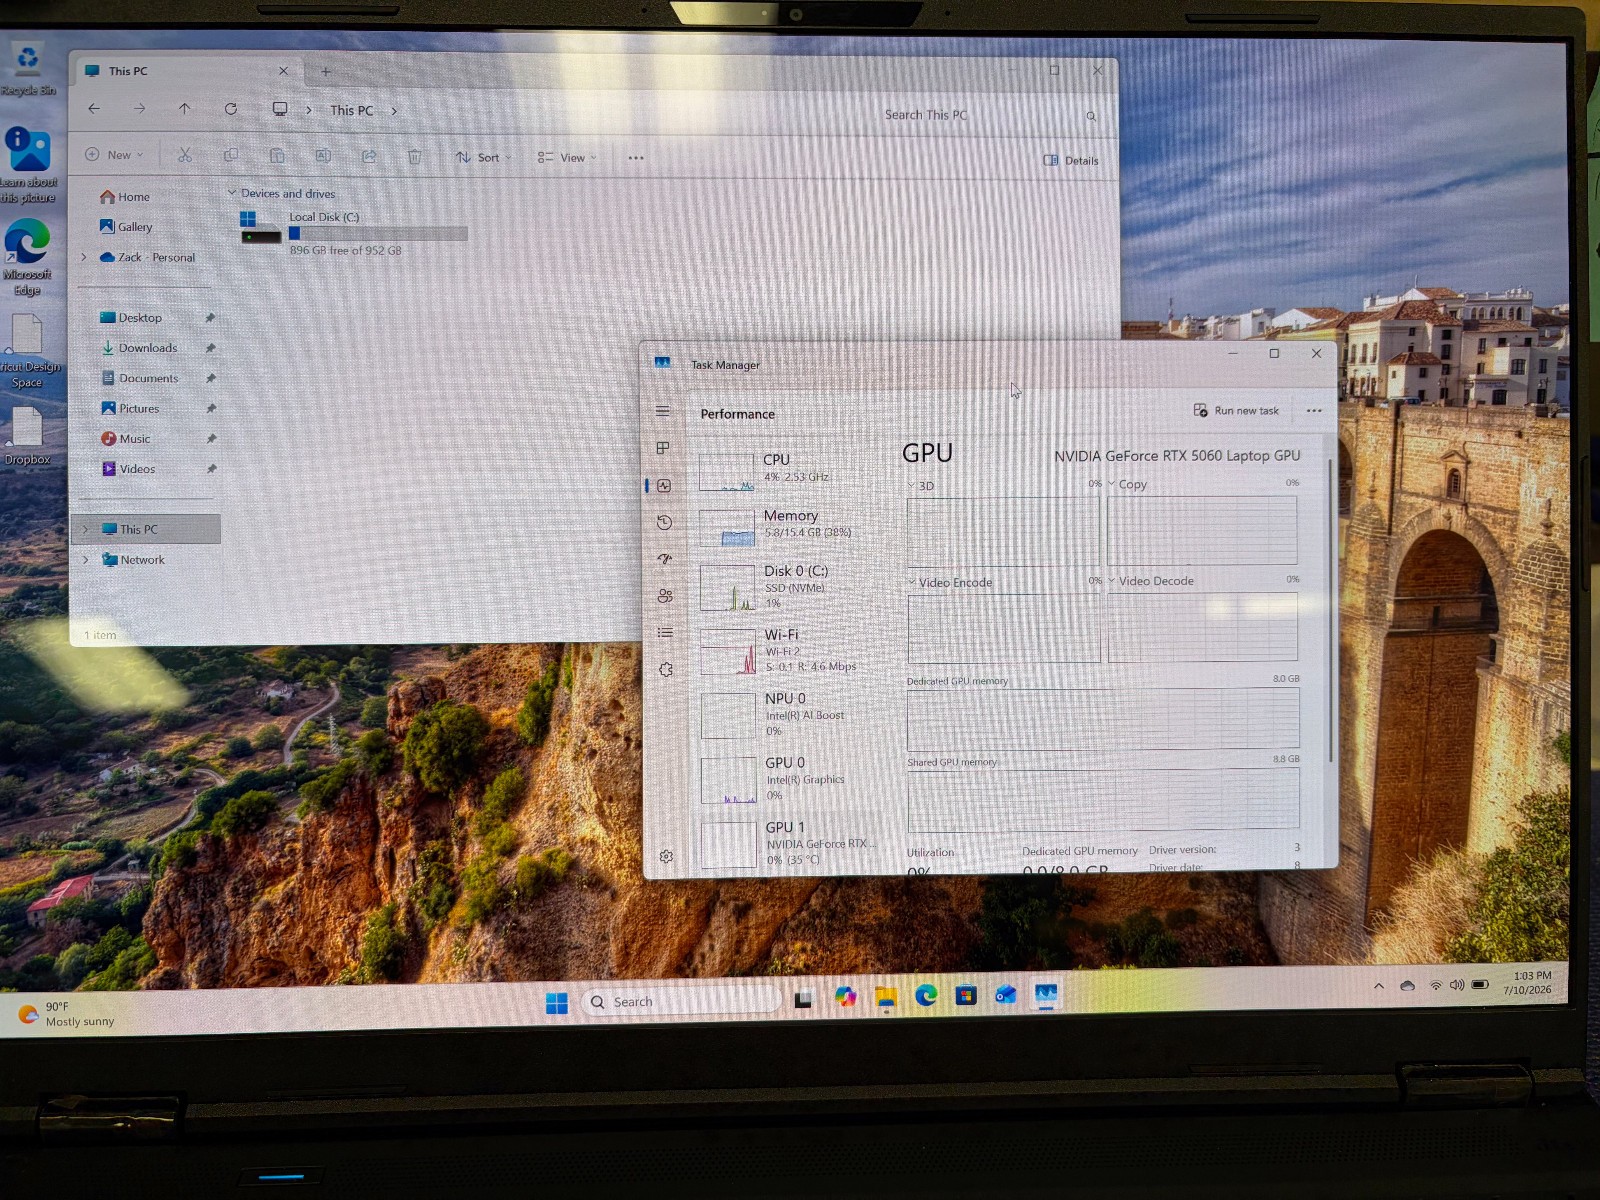The height and width of the screenshot is (1200, 1600).
Task: Open the Sort dropdown in File Explorer
Action: point(484,157)
